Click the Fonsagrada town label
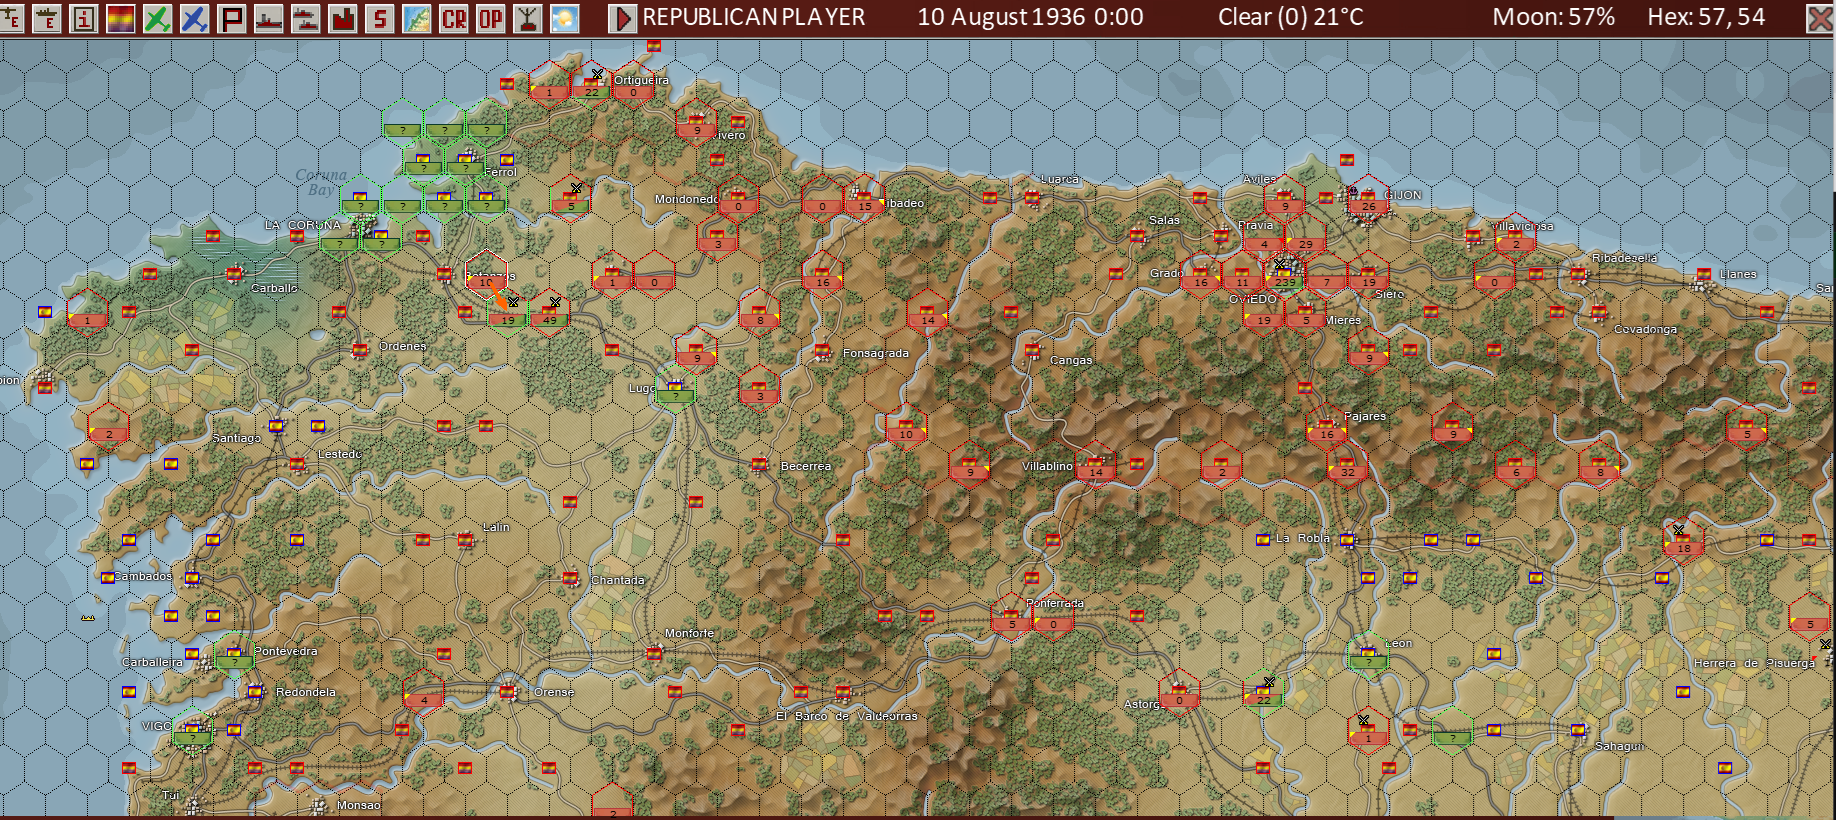1836x820 pixels. point(876,353)
